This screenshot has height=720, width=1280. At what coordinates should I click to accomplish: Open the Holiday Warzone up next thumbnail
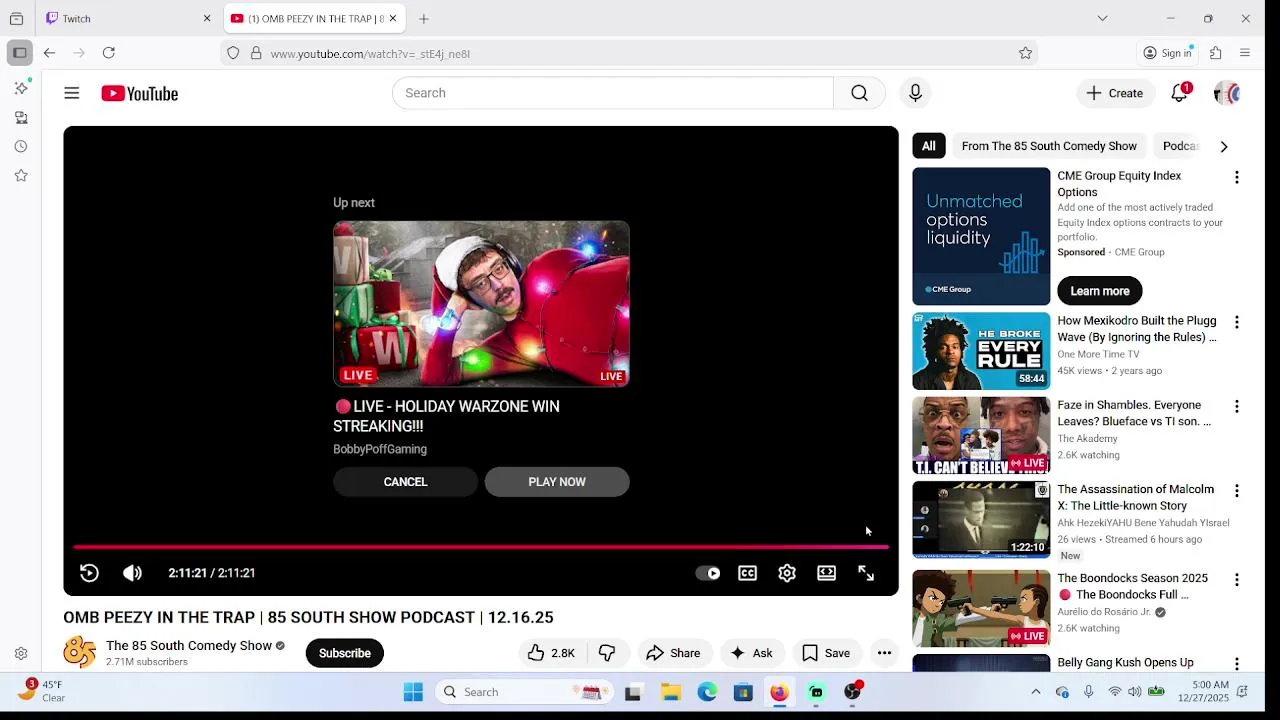point(481,304)
